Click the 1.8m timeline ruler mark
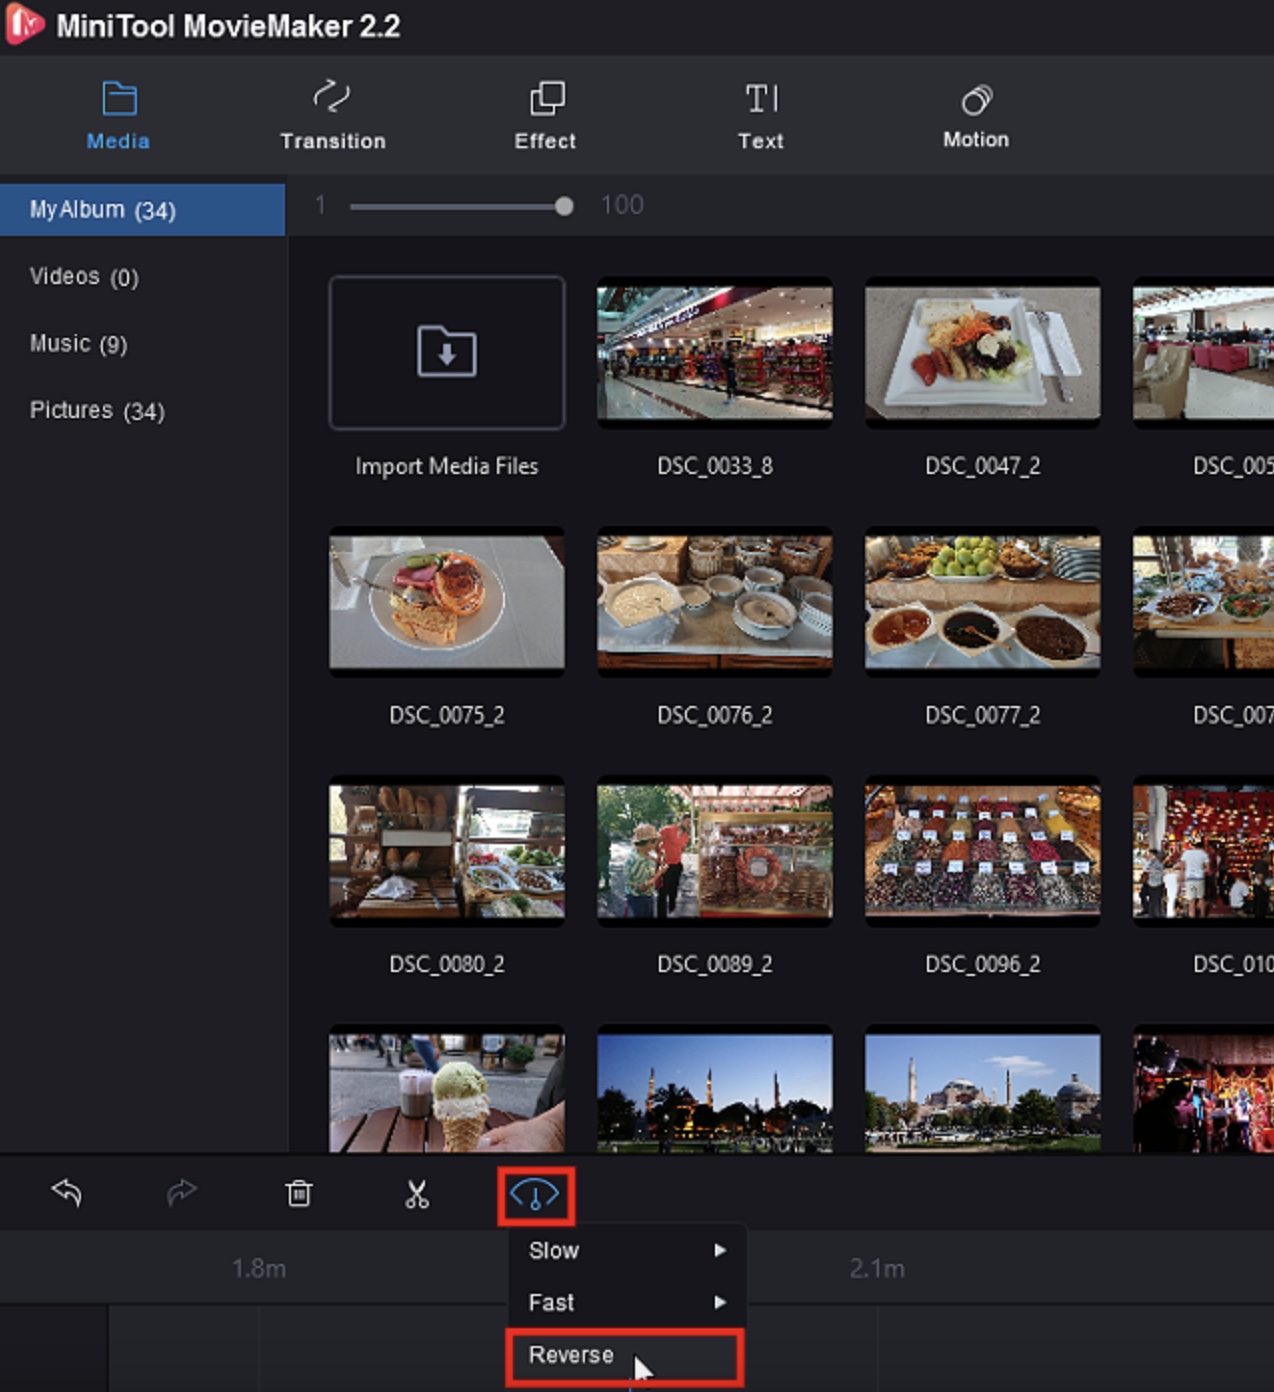The width and height of the screenshot is (1274, 1392). (x=259, y=1269)
